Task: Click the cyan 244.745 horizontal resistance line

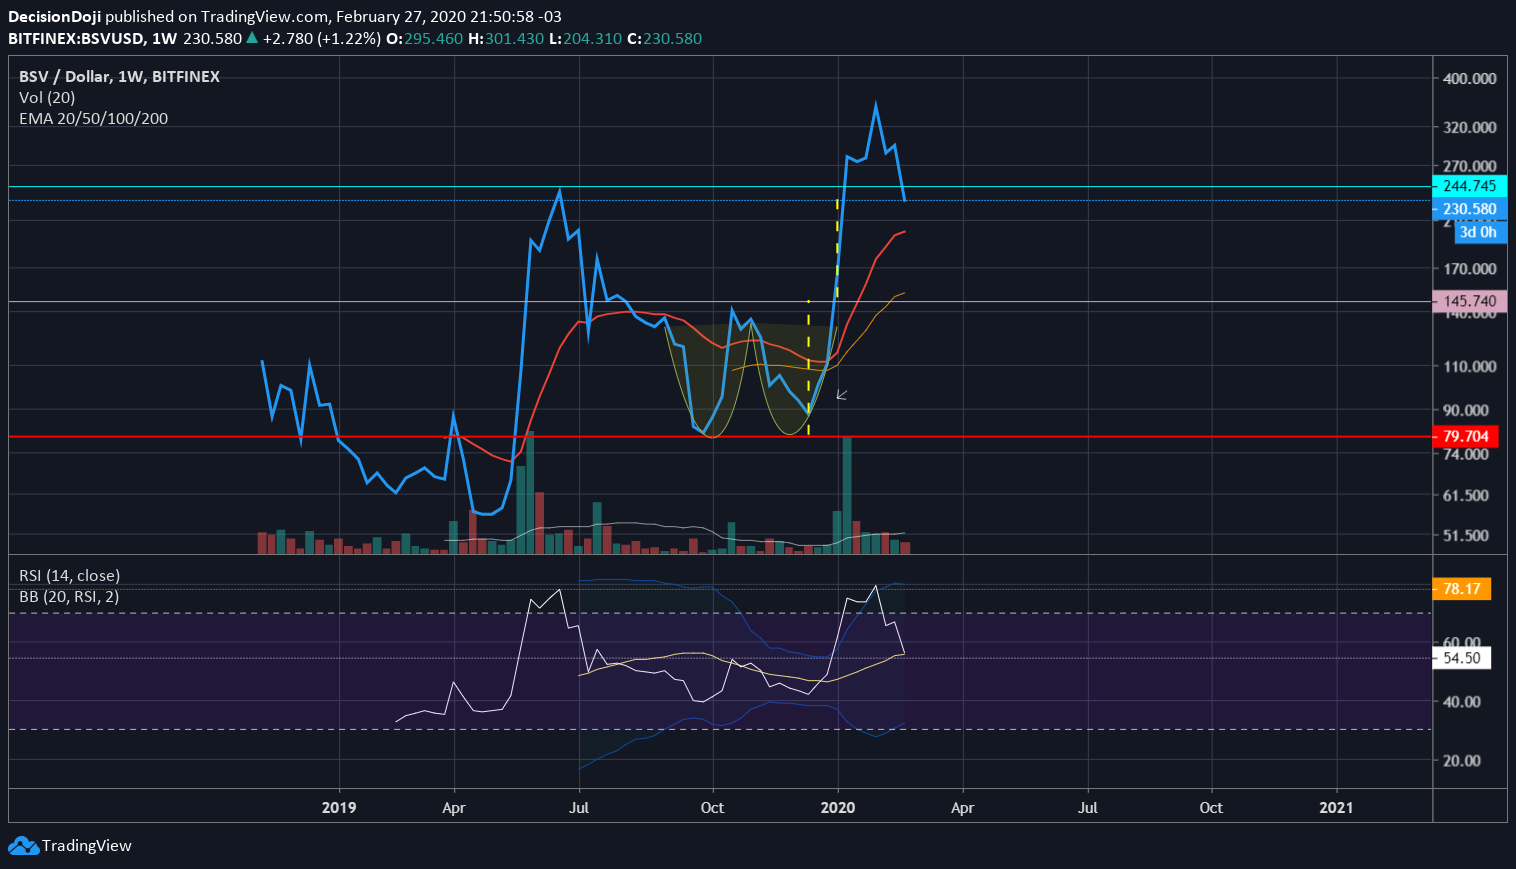Action: [x=720, y=186]
